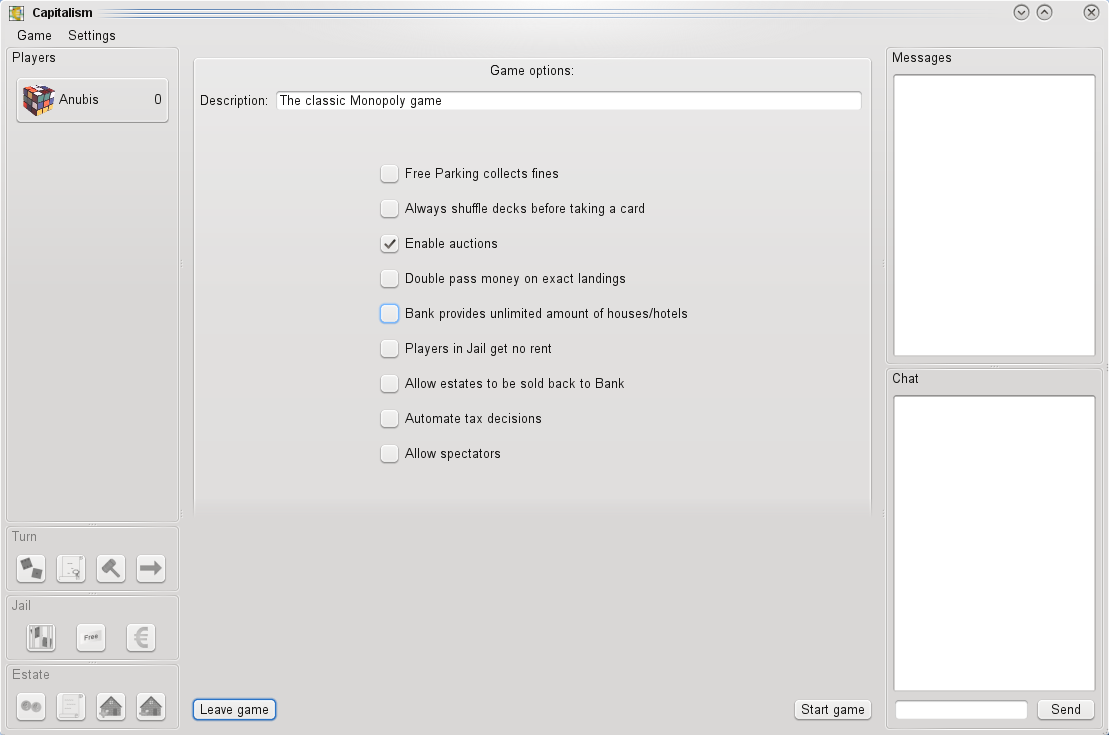Click the Send chat button
Image resolution: width=1109 pixels, height=735 pixels.
[x=1065, y=710]
